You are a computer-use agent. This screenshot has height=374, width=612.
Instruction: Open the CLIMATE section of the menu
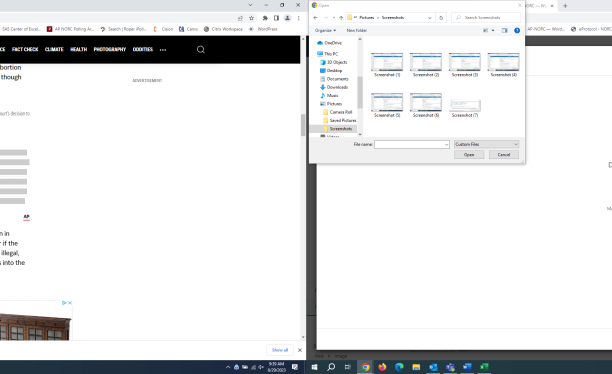click(54, 50)
